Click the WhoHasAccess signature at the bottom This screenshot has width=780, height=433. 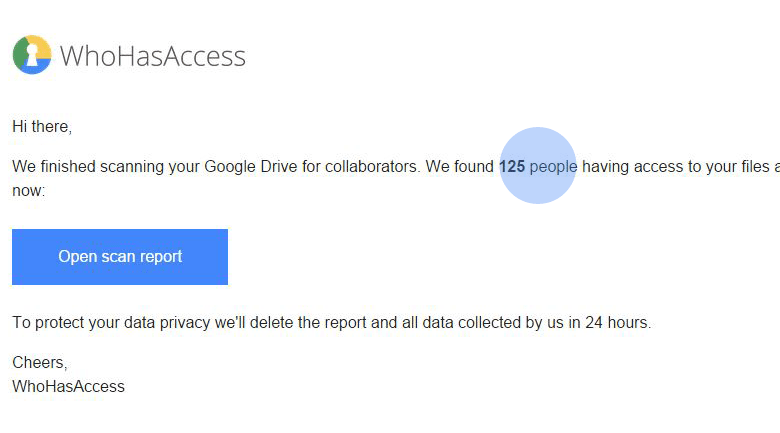click(x=68, y=386)
